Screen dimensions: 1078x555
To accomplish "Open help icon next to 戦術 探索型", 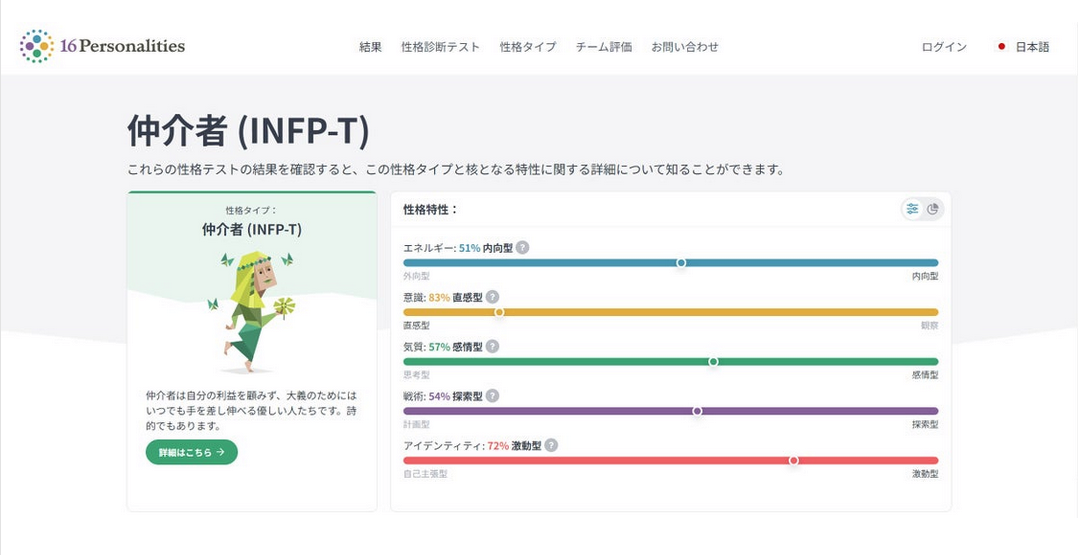I will 492,396.
